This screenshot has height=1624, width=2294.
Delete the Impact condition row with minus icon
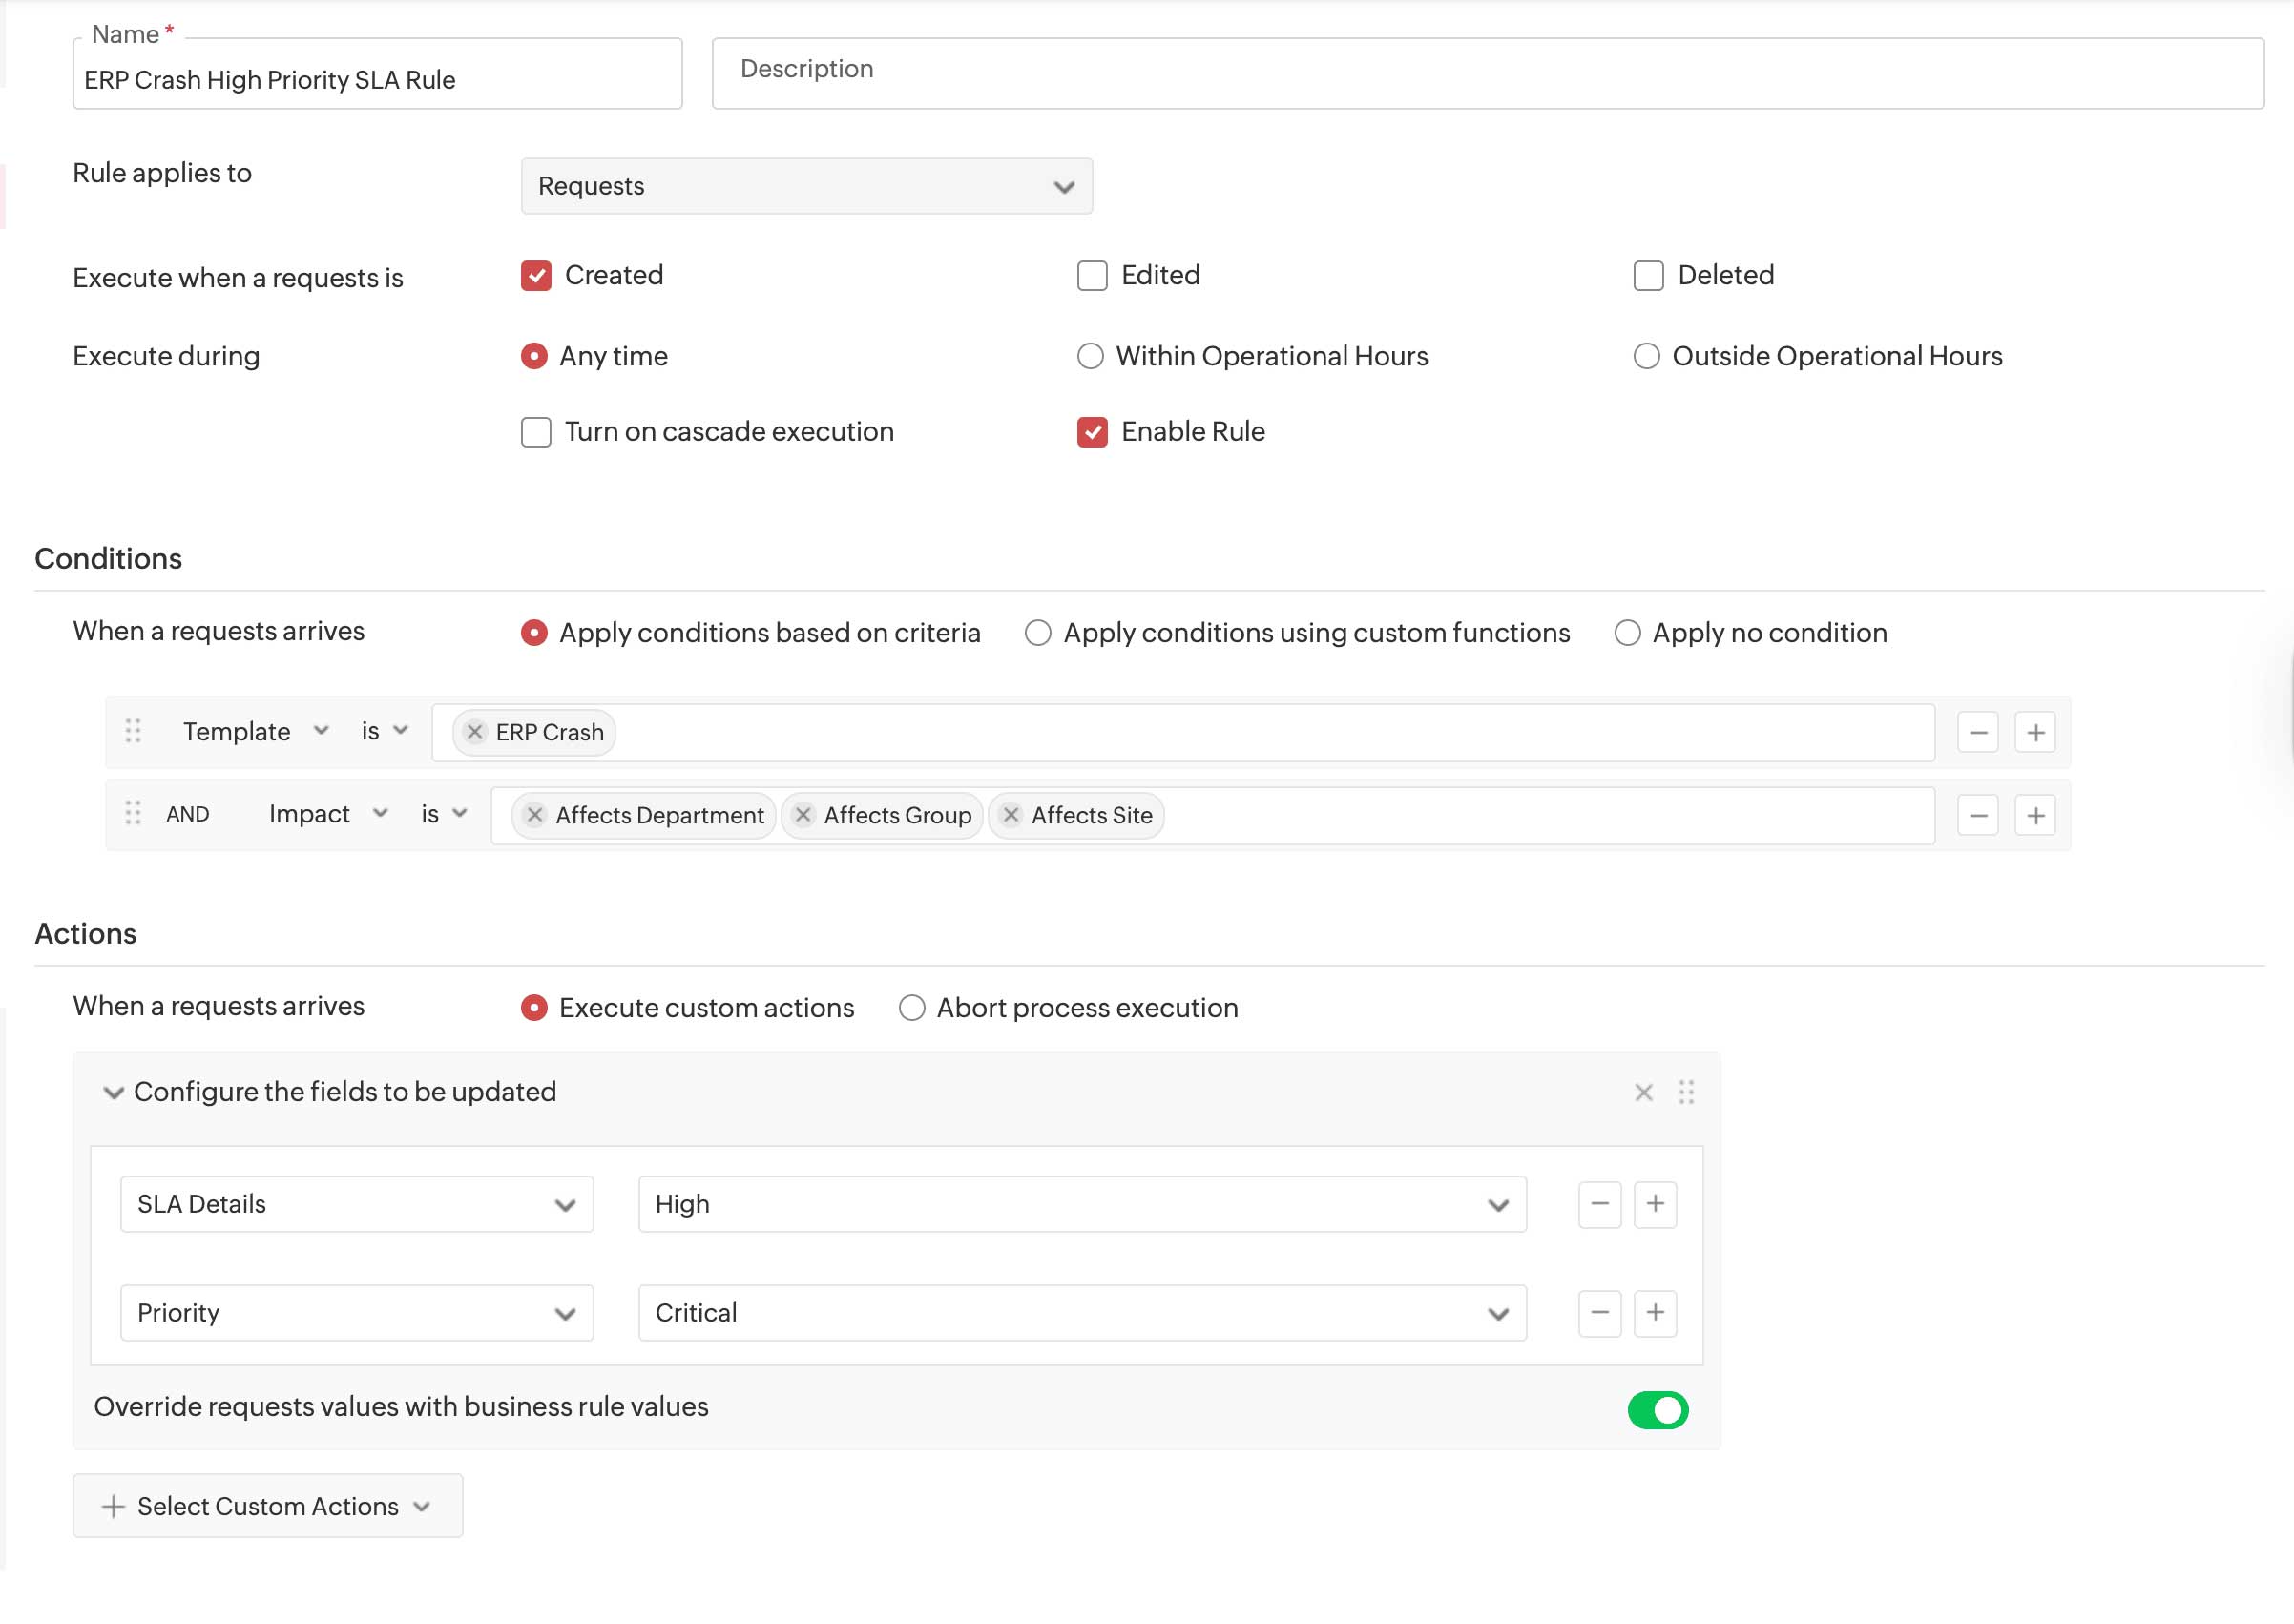(1977, 815)
